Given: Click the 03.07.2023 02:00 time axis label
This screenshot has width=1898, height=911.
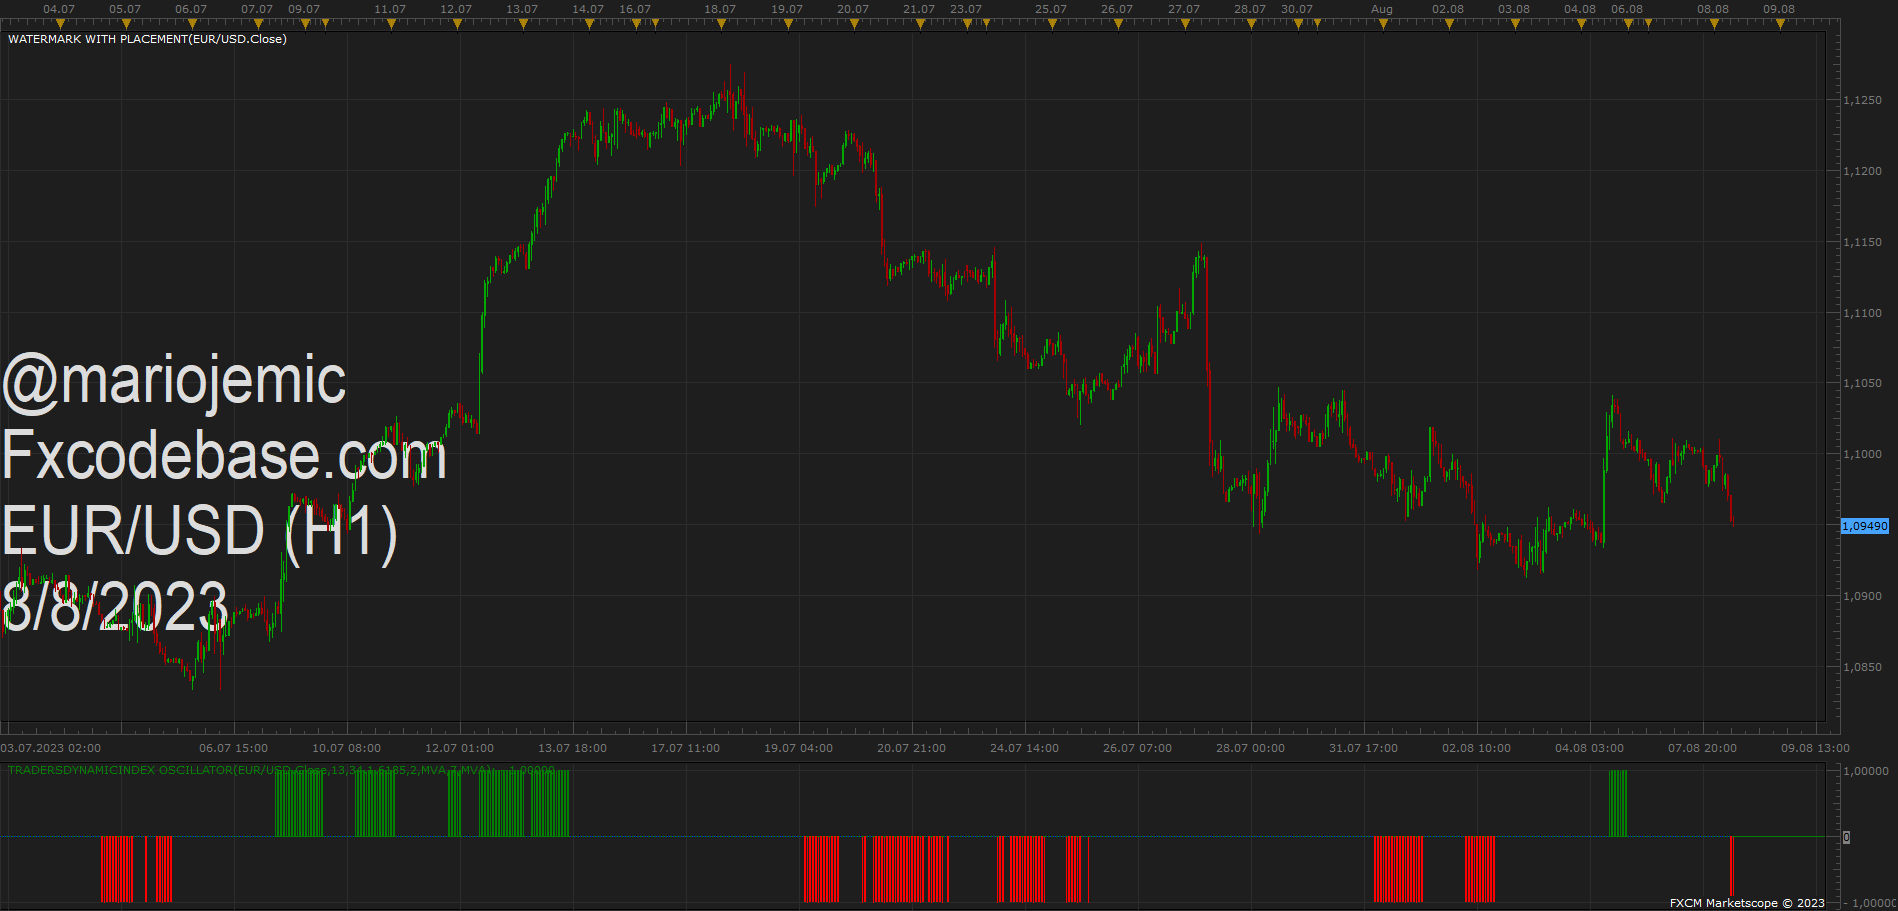Looking at the screenshot, I should coord(50,748).
